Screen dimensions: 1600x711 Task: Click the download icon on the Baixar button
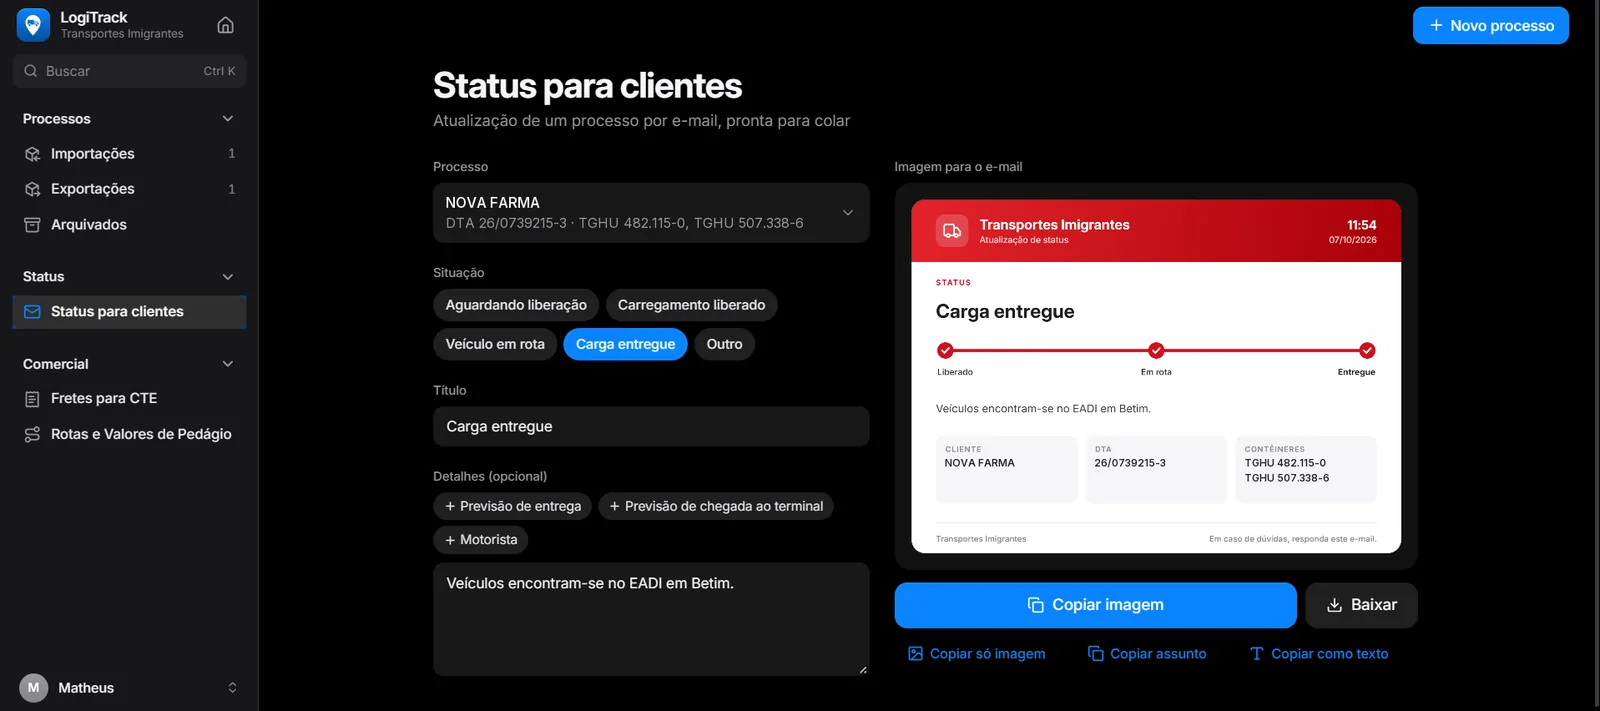pyautogui.click(x=1334, y=605)
